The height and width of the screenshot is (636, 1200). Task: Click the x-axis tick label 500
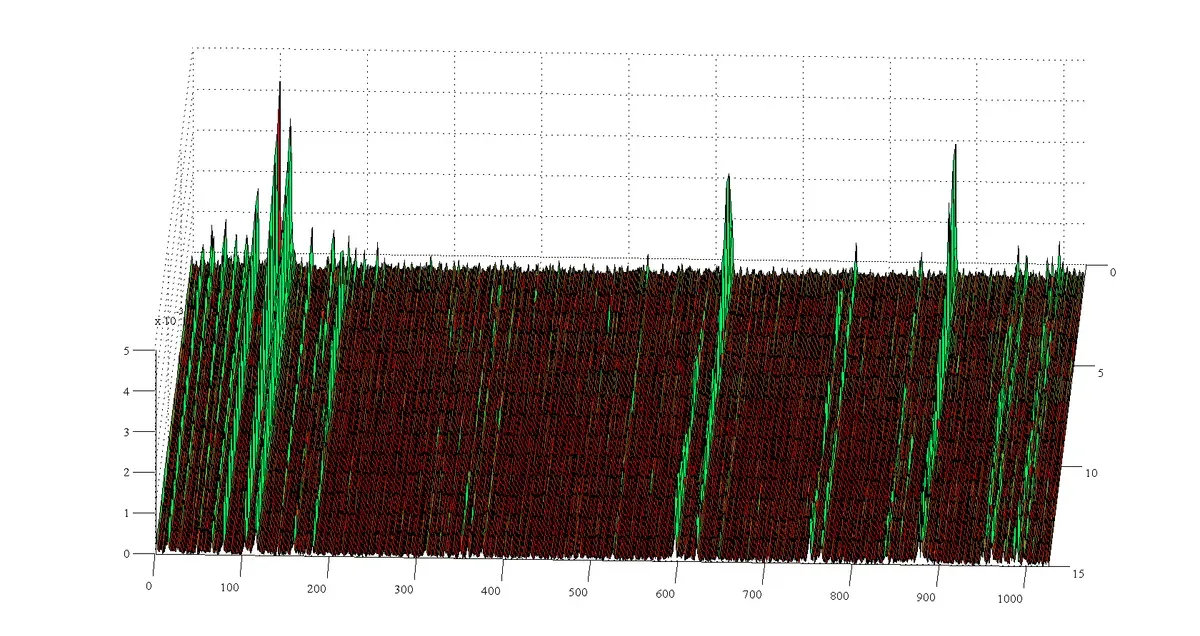pos(578,594)
